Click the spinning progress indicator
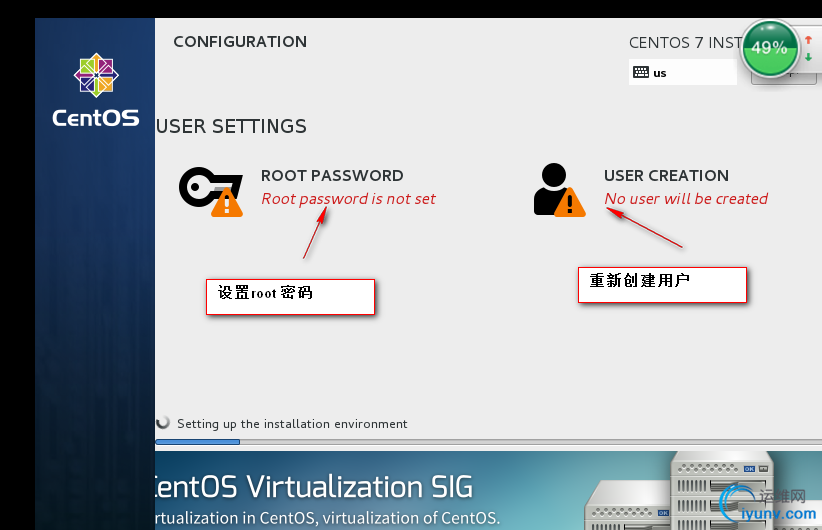The width and height of the screenshot is (822, 530). pyautogui.click(x=163, y=423)
